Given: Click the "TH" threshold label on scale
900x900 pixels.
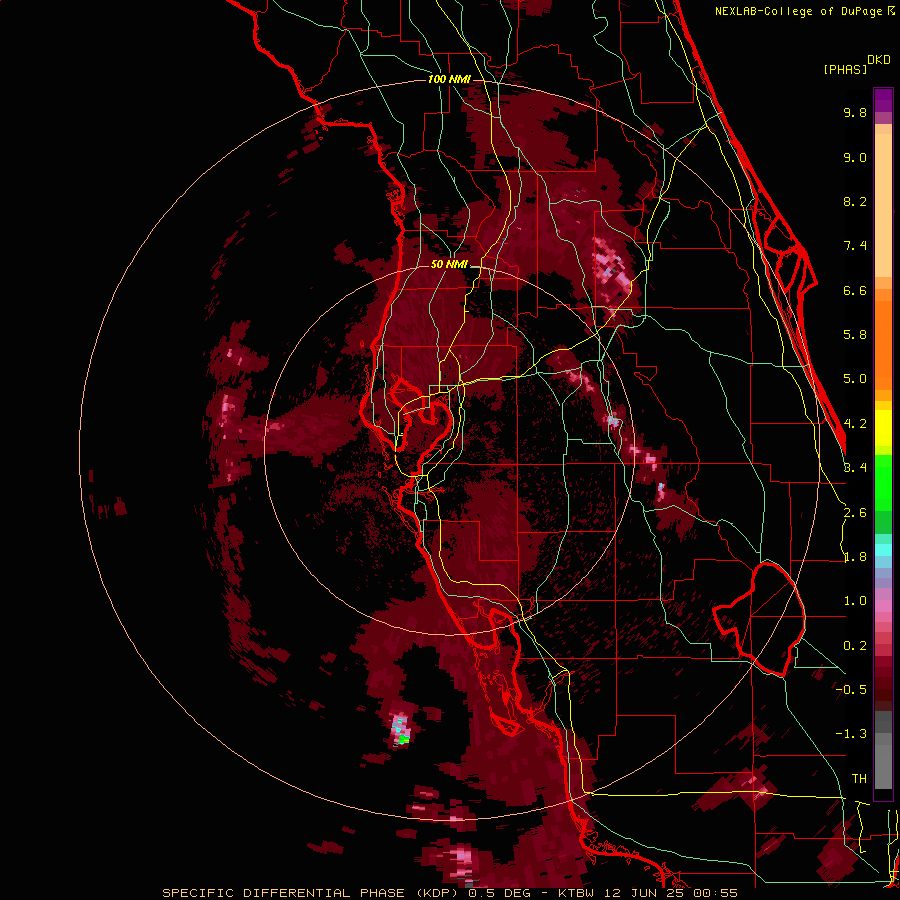Looking at the screenshot, I should click(859, 779).
